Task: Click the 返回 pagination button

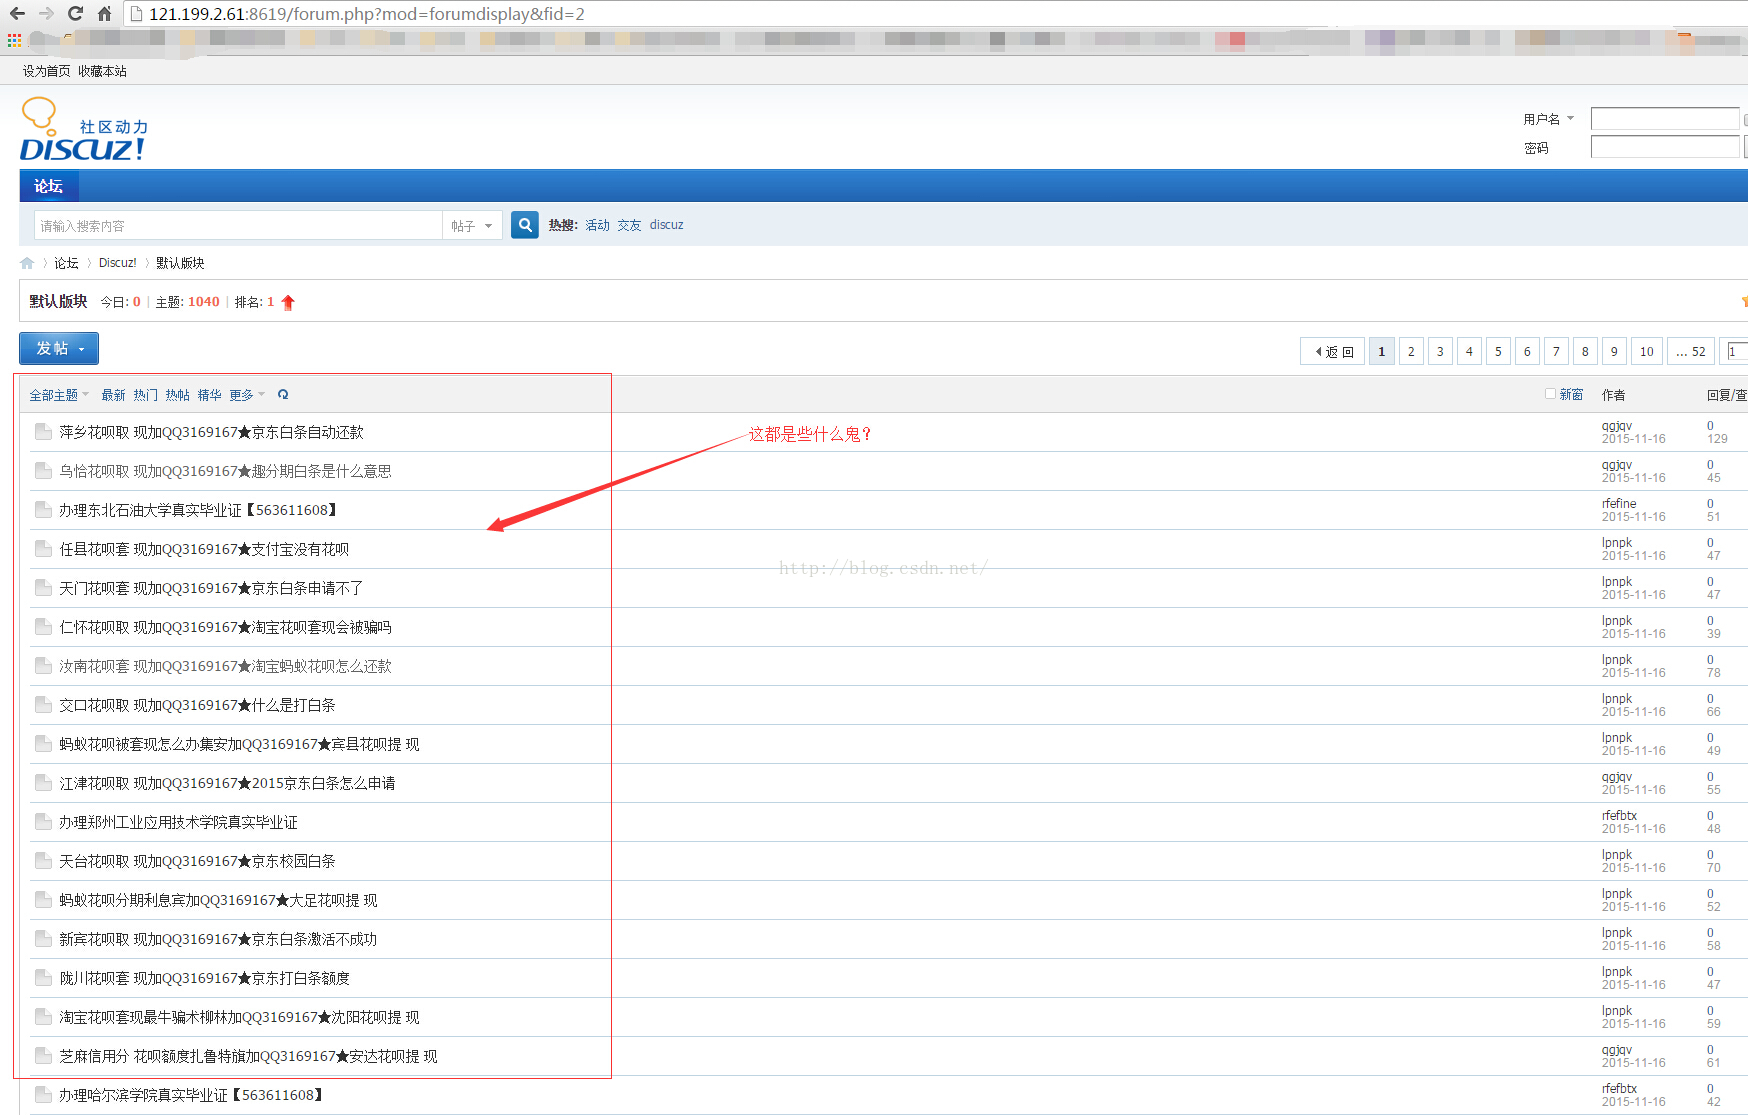Action: (x=1333, y=351)
